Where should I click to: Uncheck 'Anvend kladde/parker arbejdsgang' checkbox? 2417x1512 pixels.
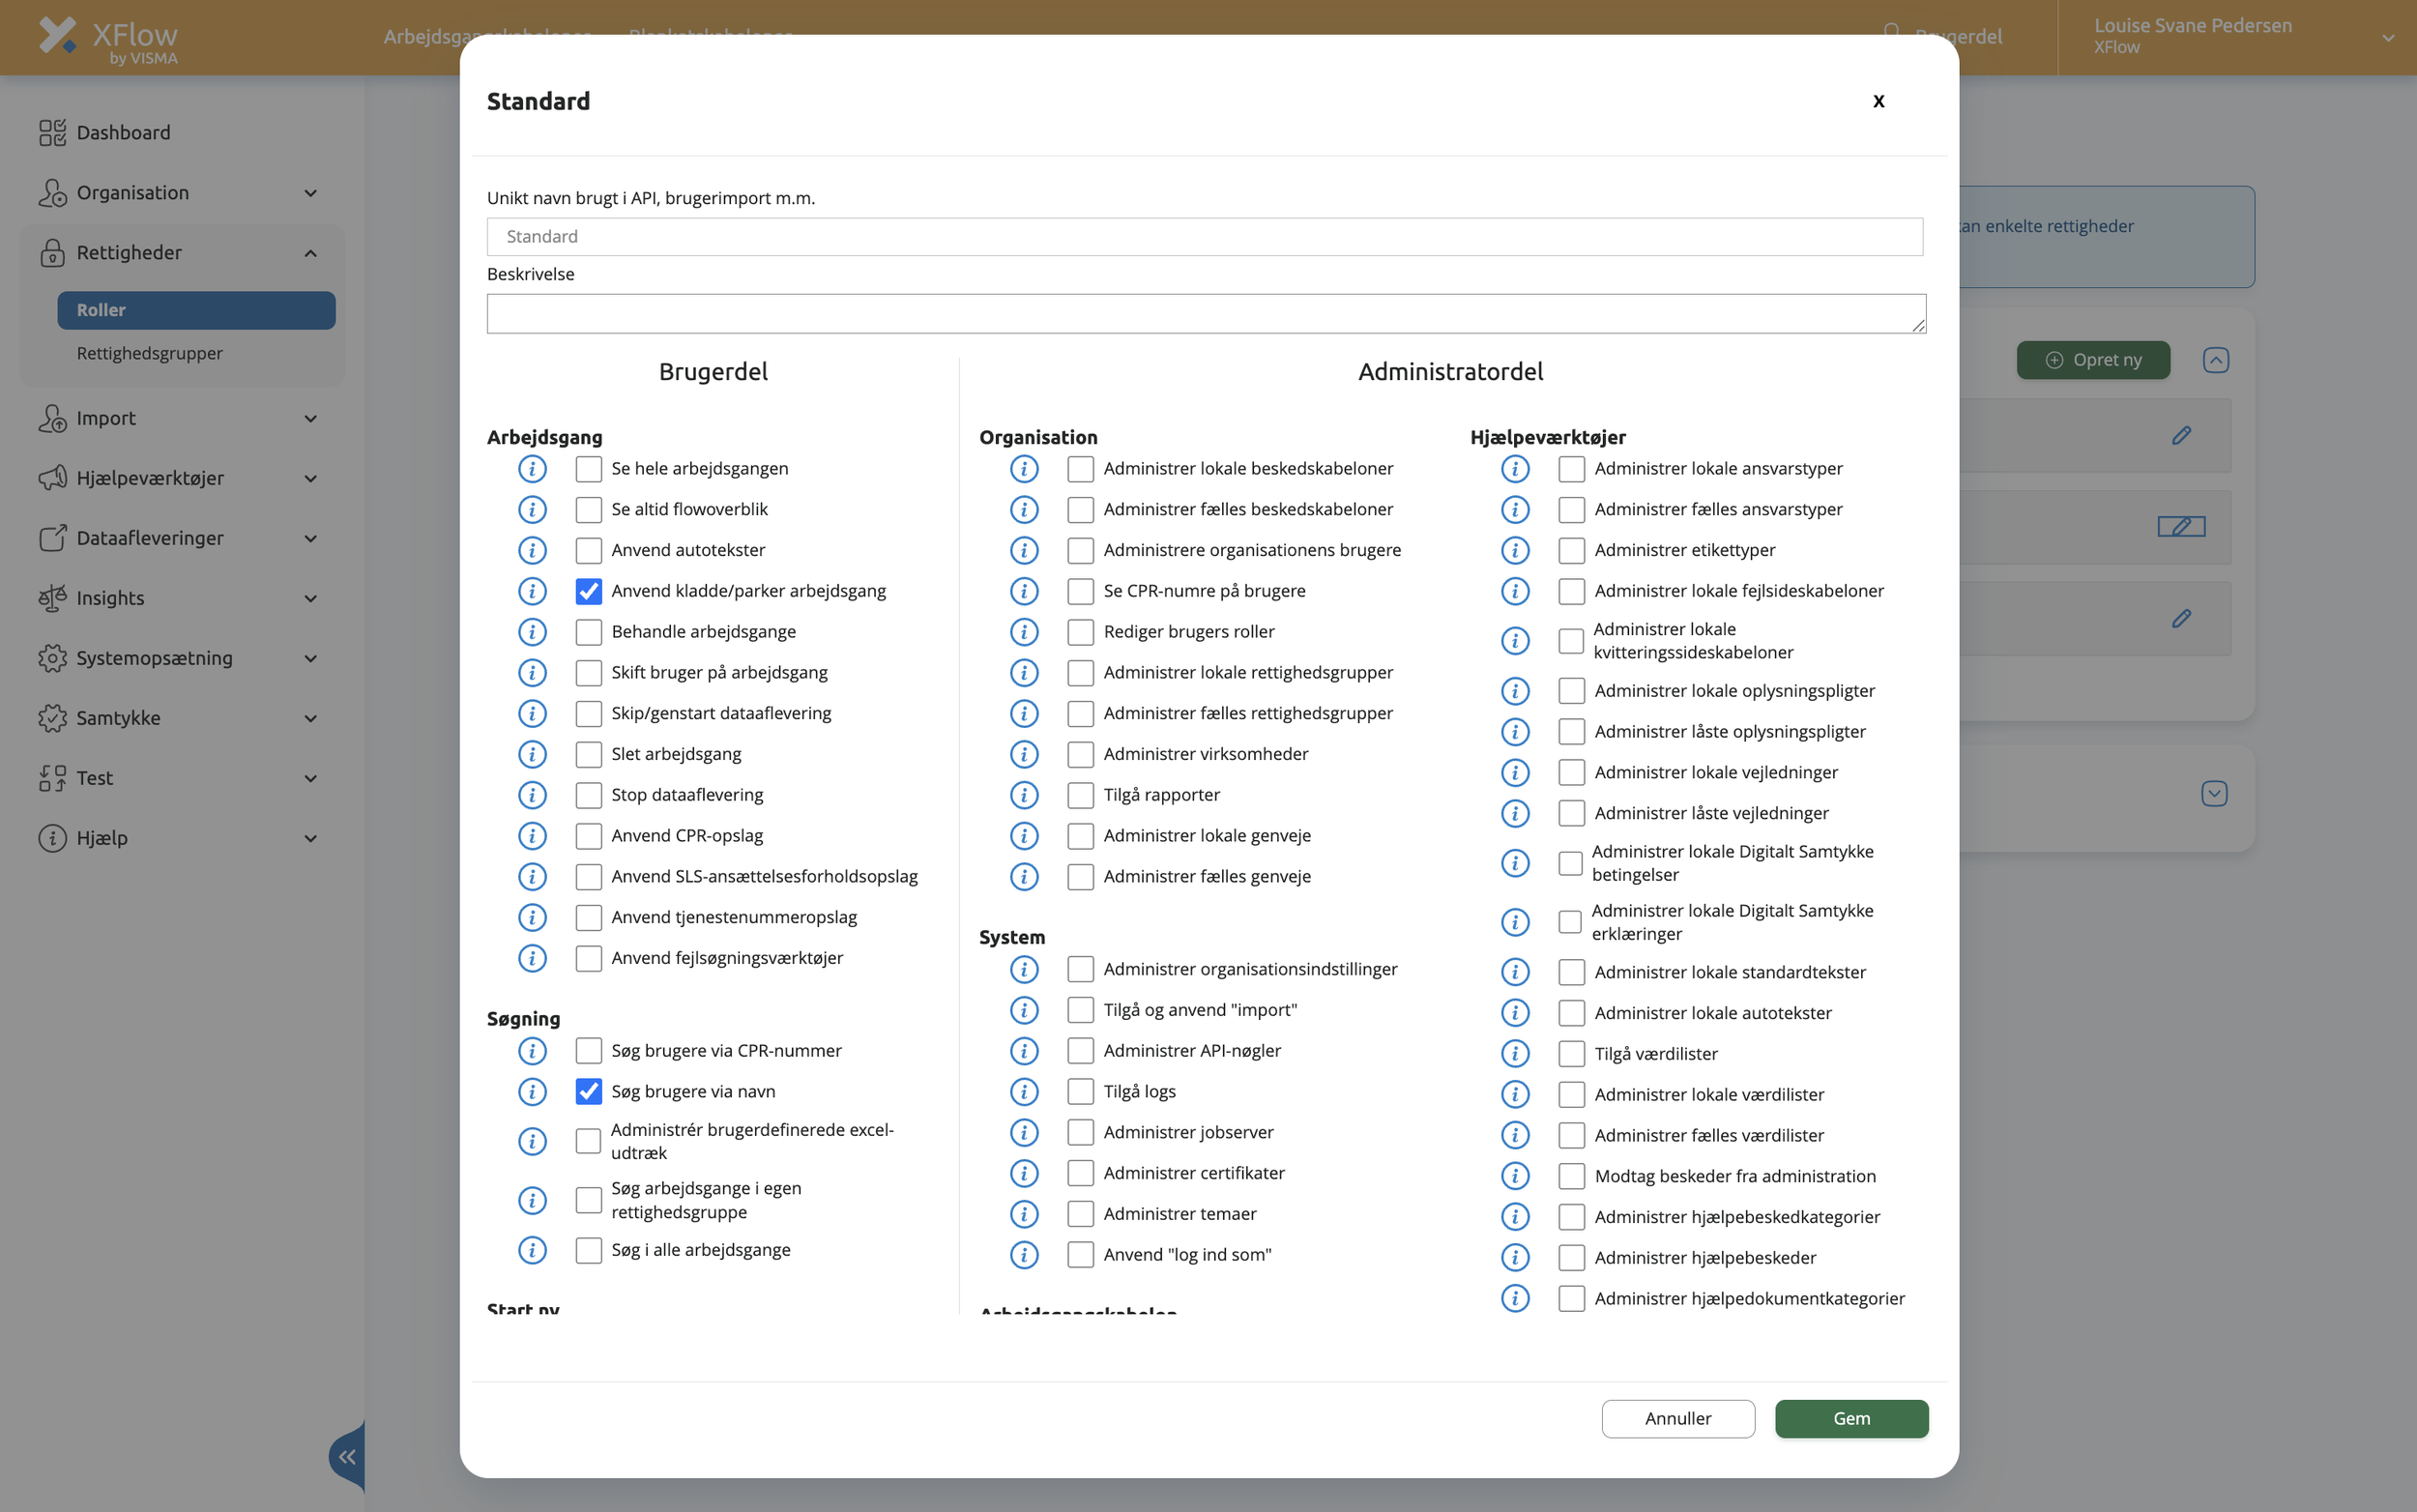point(588,591)
